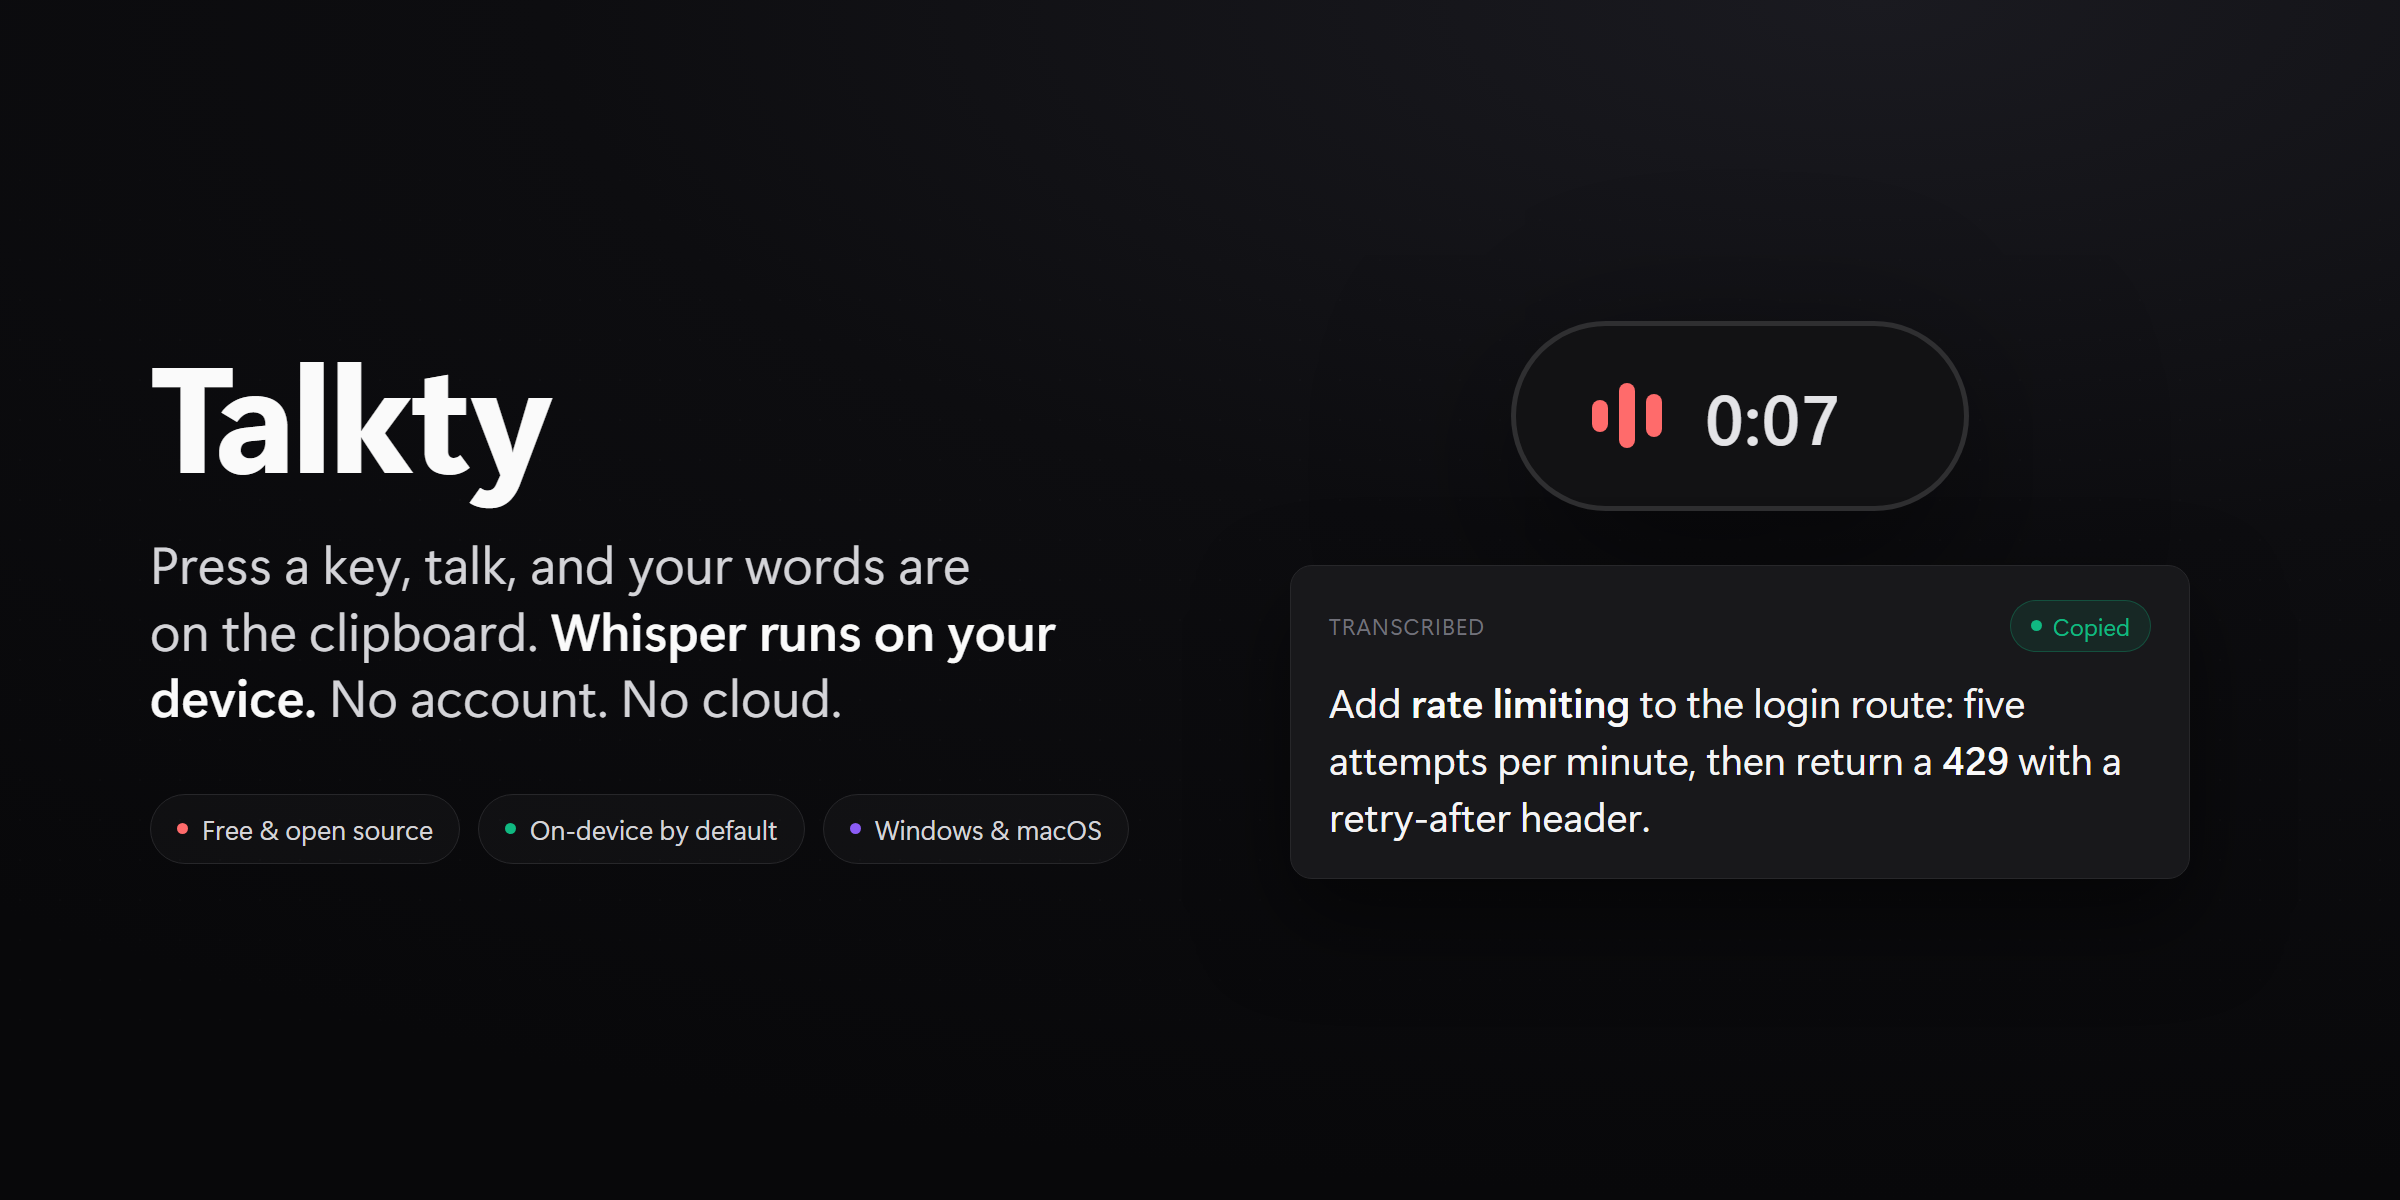Select the On-device by default pill
Screen dimensions: 2400x1200
641,830
